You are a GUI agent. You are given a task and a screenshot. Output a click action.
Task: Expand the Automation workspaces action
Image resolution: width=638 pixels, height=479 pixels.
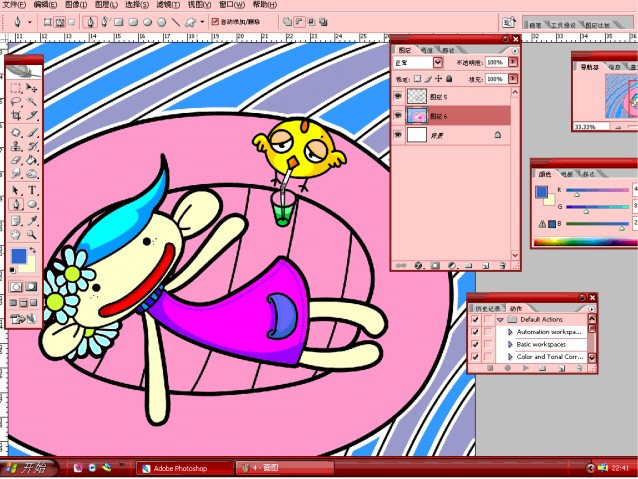point(510,332)
